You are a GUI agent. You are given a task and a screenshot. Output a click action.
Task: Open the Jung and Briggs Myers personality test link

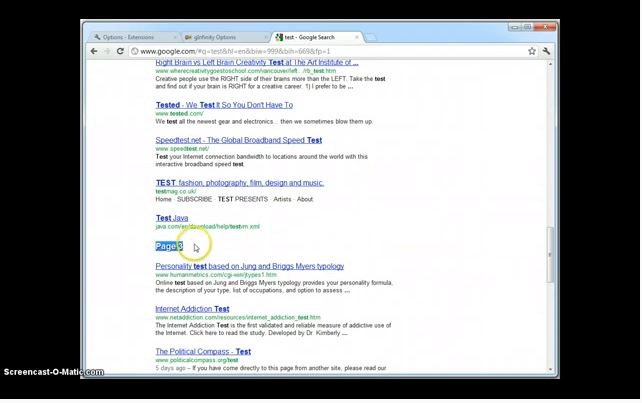coord(249,267)
